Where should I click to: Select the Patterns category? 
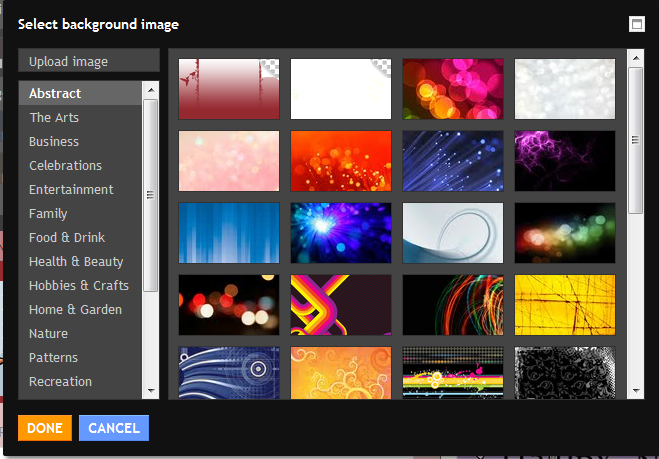pos(80,357)
